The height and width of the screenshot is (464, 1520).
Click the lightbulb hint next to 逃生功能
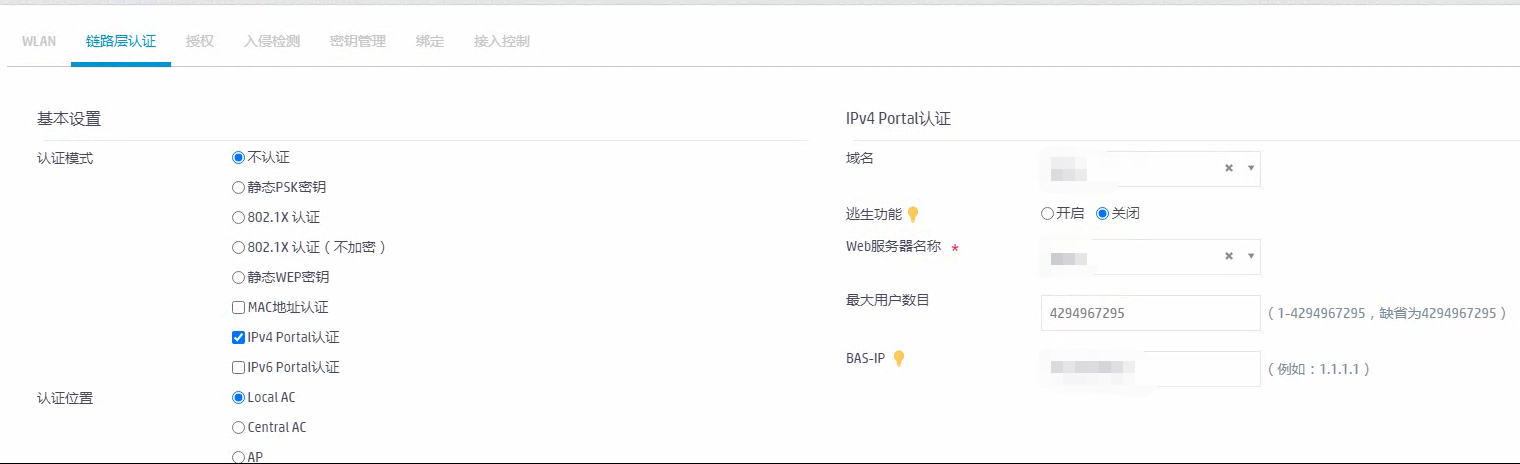912,214
